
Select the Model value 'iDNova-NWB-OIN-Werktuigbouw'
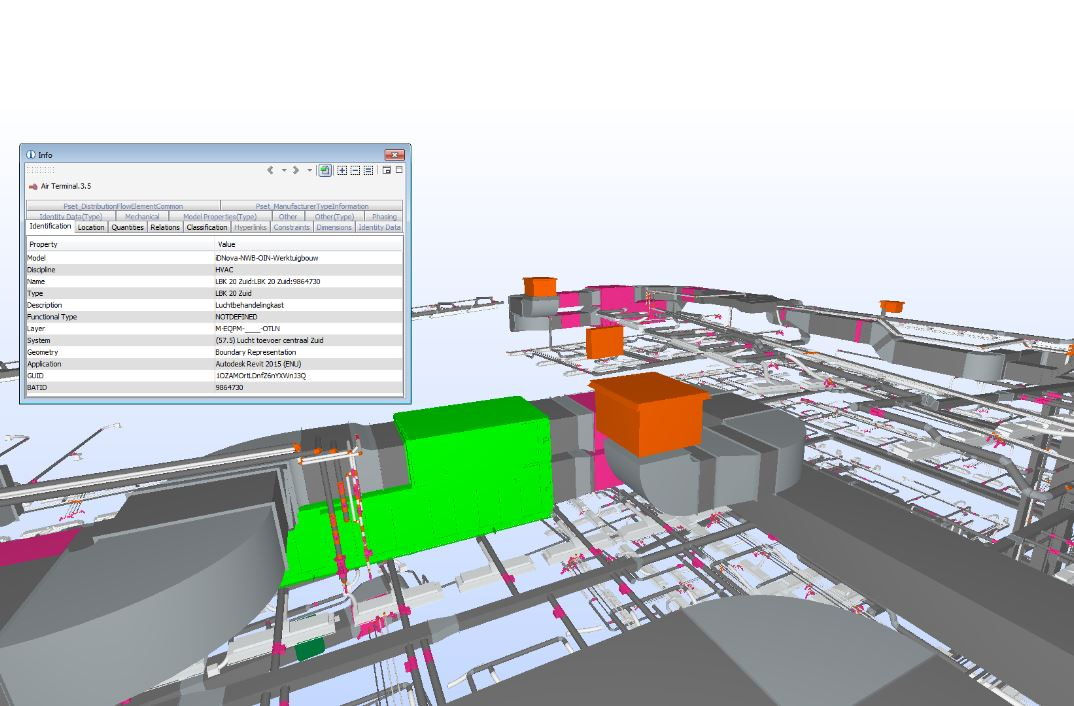[x=266, y=258]
